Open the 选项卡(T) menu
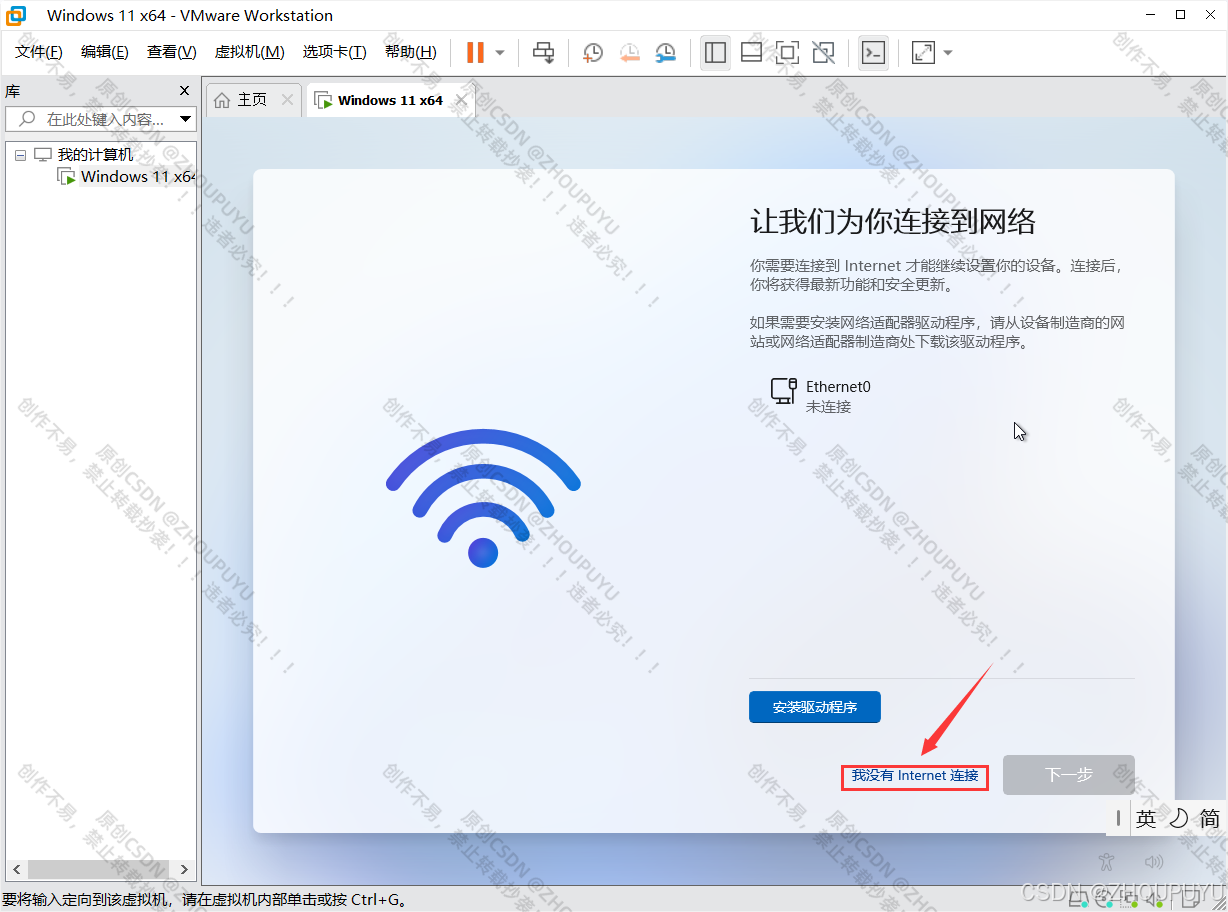 click(335, 52)
